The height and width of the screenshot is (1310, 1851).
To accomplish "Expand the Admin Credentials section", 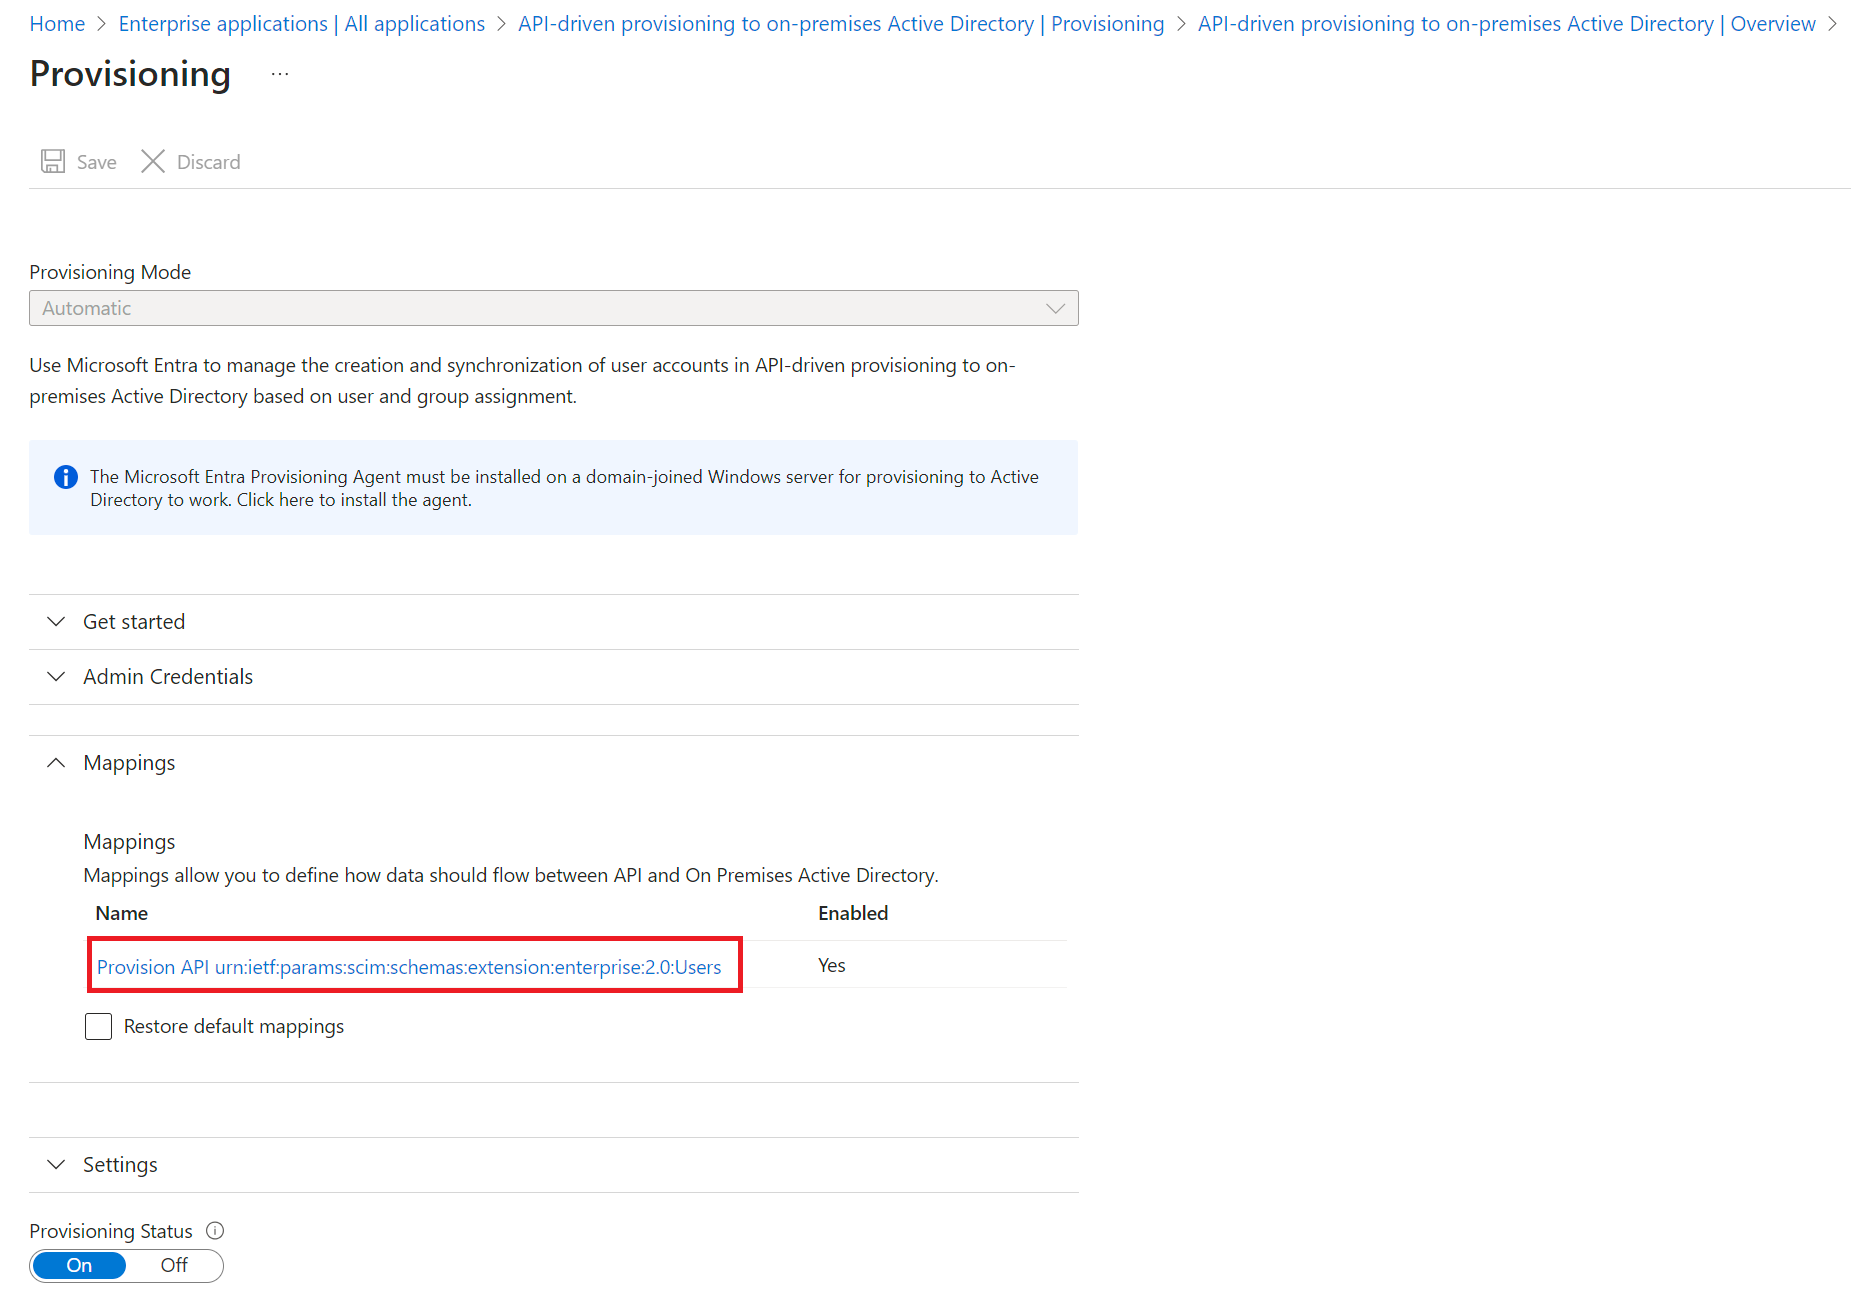I will point(168,677).
